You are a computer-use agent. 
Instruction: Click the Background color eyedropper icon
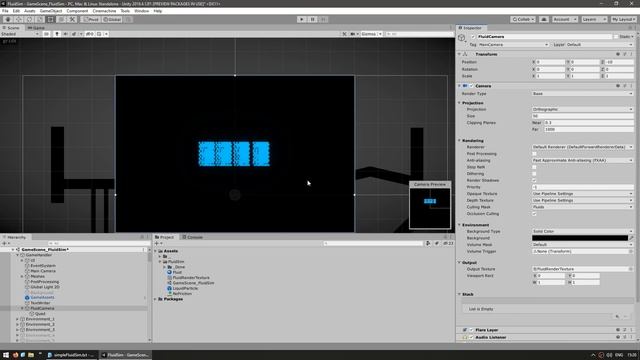click(x=631, y=238)
